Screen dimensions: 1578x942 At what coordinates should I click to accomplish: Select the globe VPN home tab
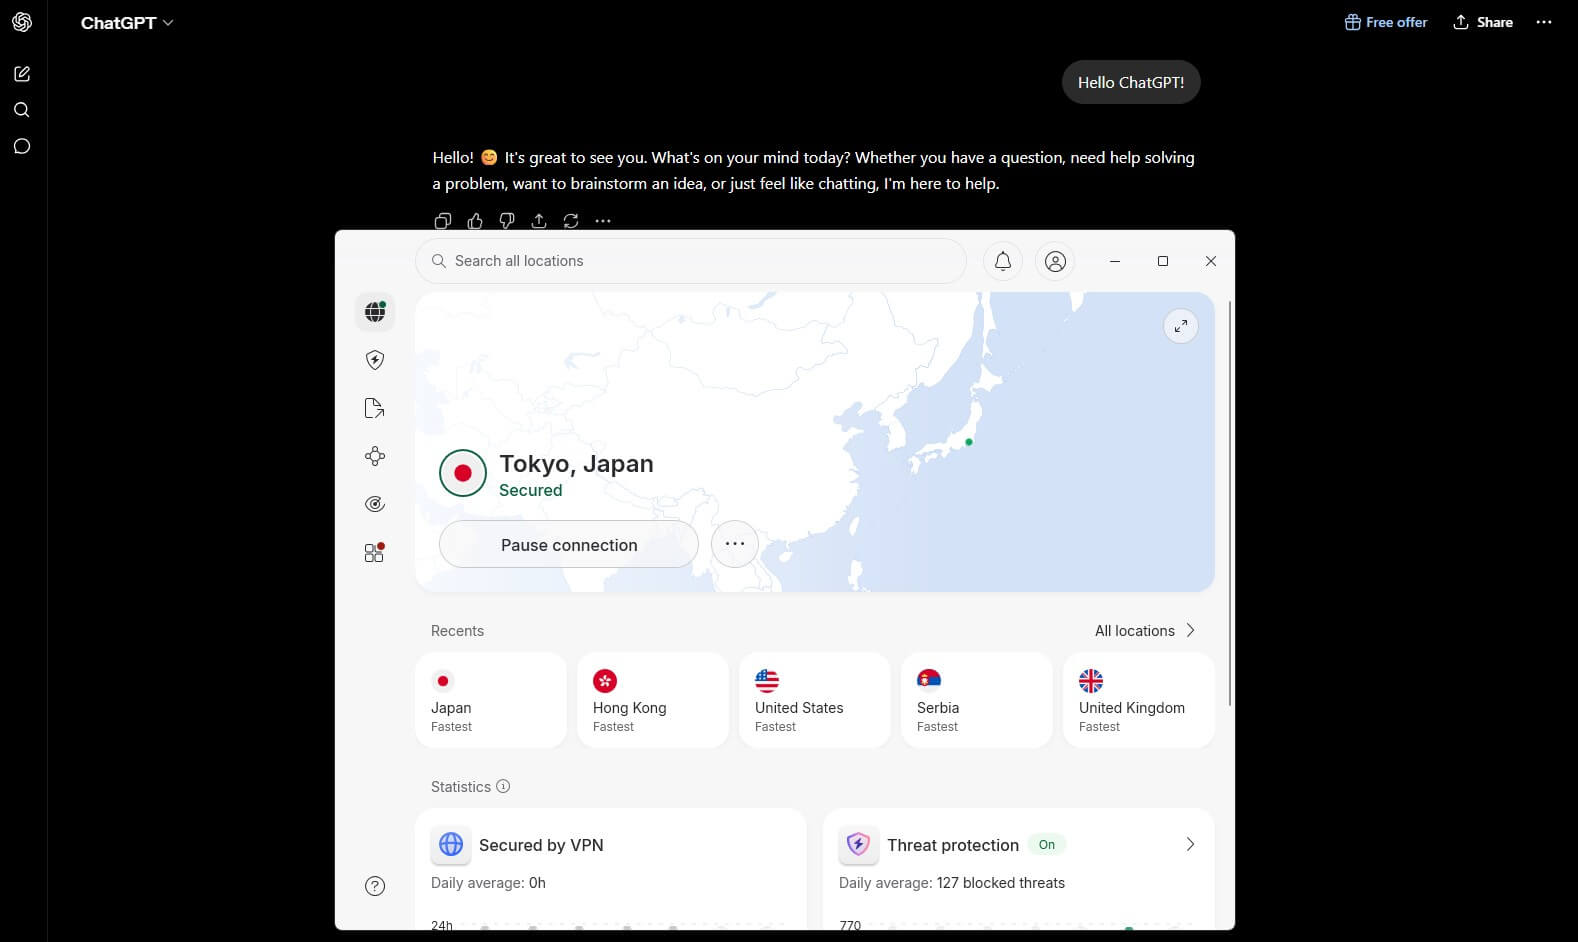(x=375, y=312)
